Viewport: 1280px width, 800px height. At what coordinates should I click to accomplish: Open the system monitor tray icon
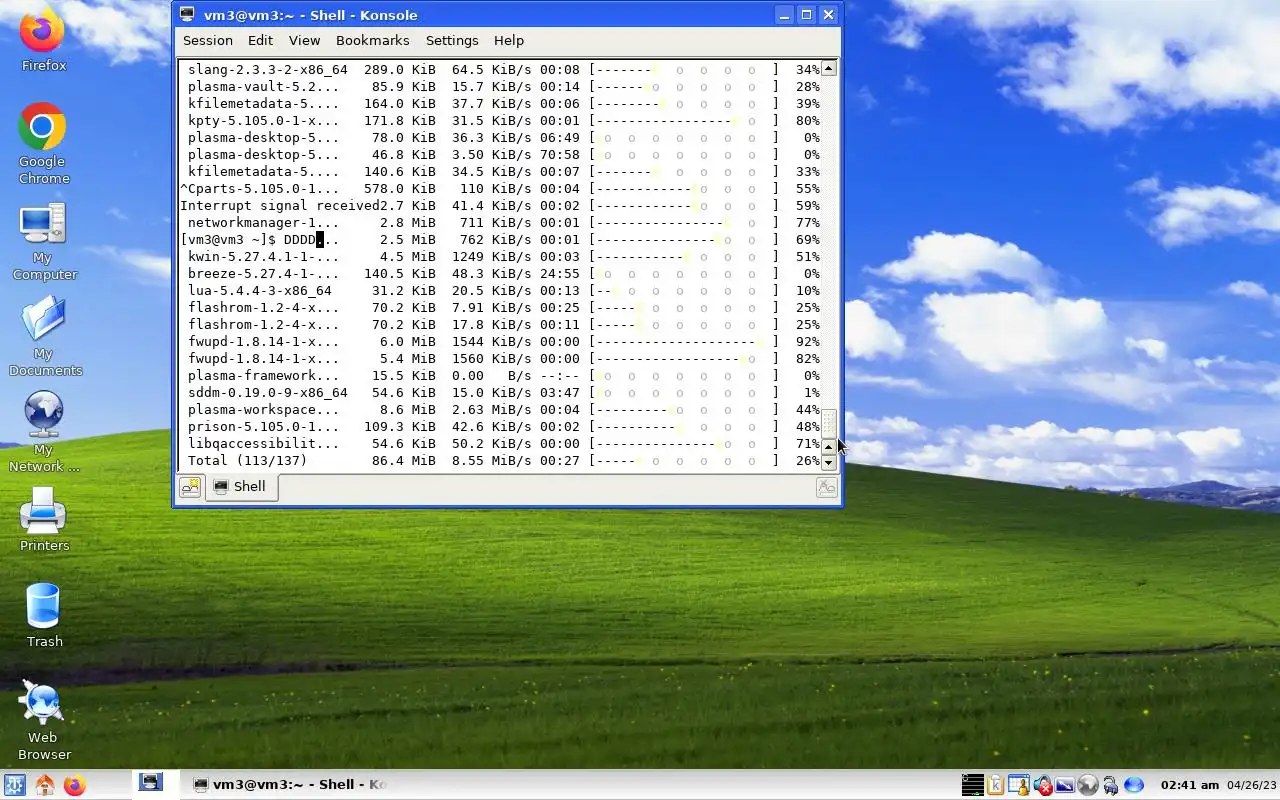pyautogui.click(x=972, y=785)
